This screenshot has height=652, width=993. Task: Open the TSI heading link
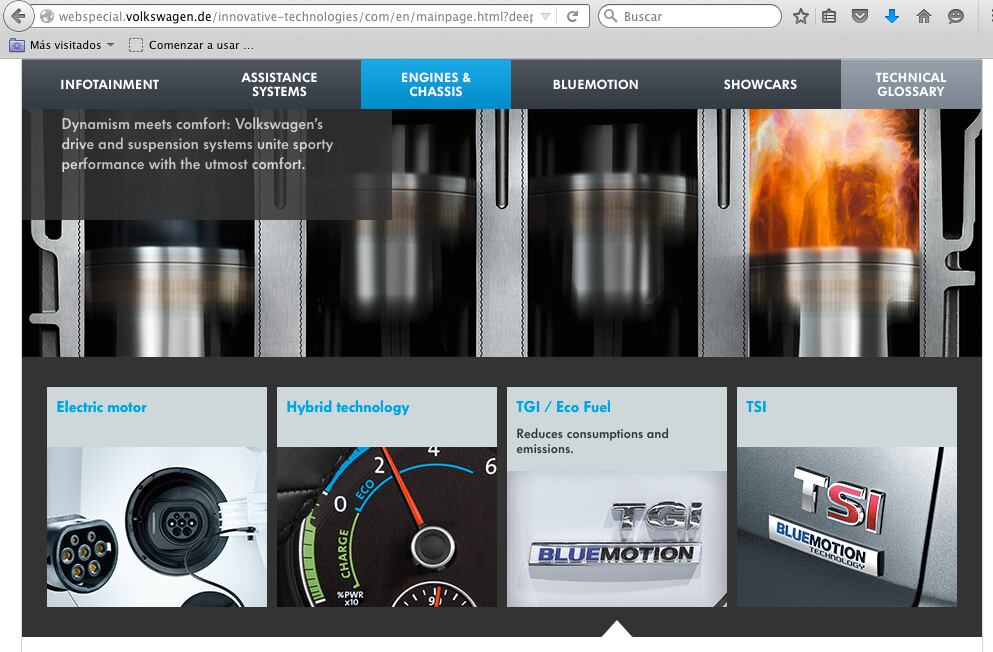[756, 407]
